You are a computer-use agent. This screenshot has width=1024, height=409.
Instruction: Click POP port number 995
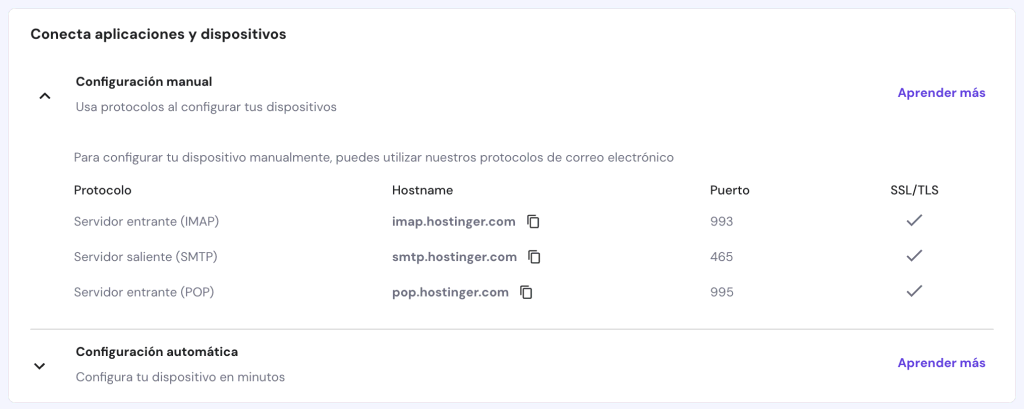tap(722, 292)
